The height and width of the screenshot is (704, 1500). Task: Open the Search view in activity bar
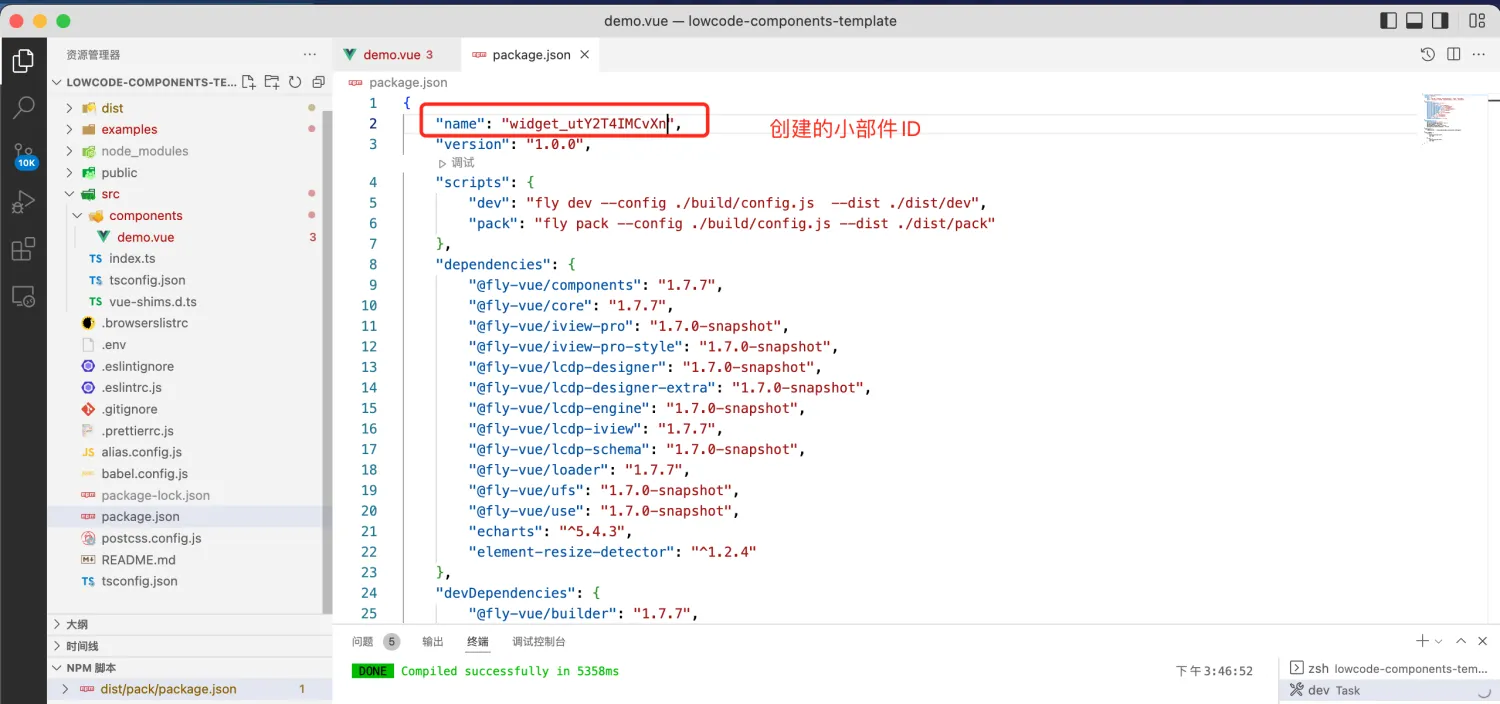pos(23,107)
